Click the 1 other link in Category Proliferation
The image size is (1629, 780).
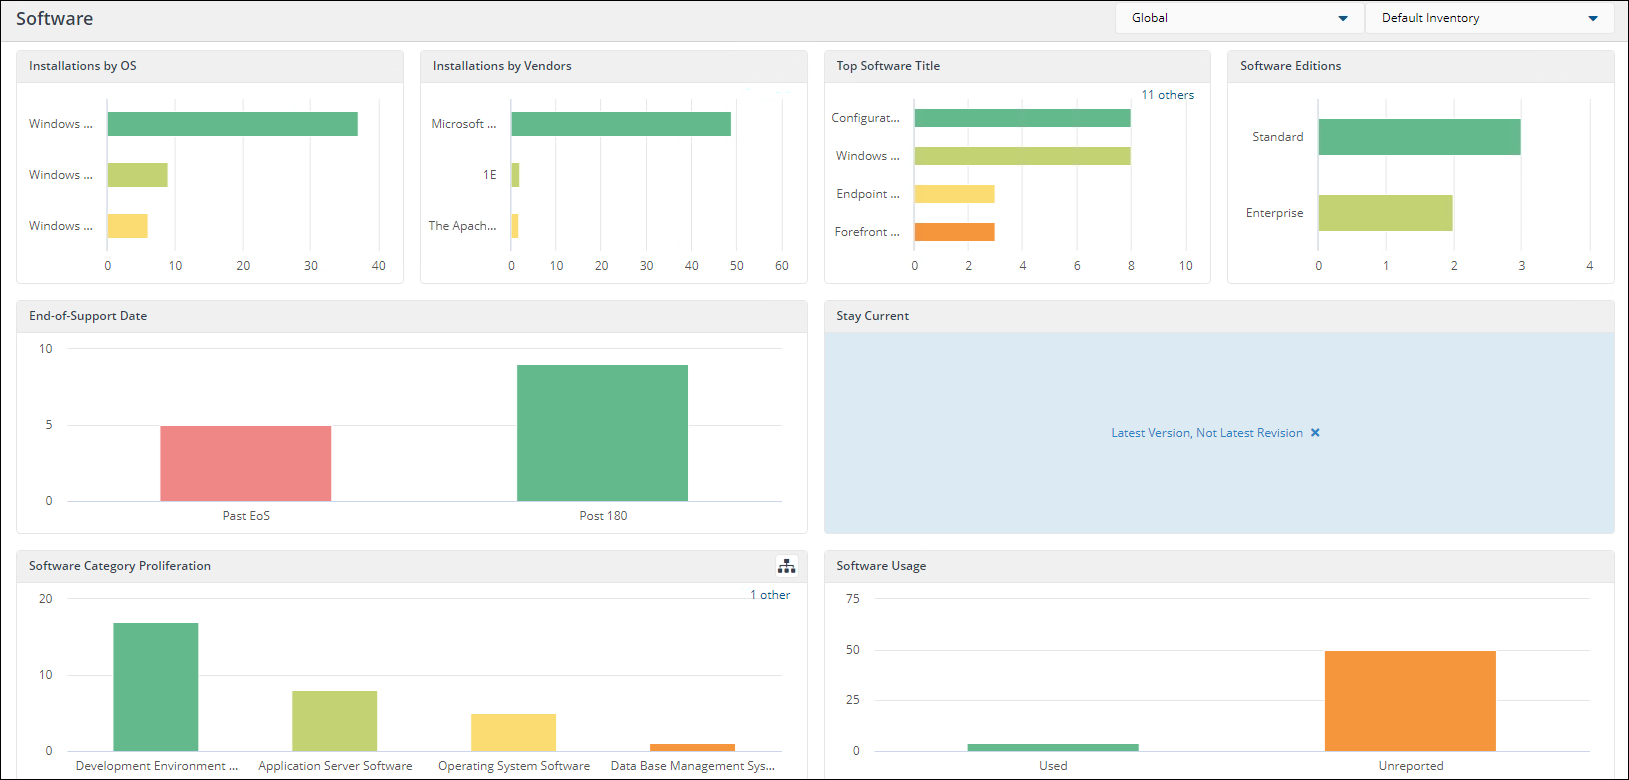click(770, 595)
